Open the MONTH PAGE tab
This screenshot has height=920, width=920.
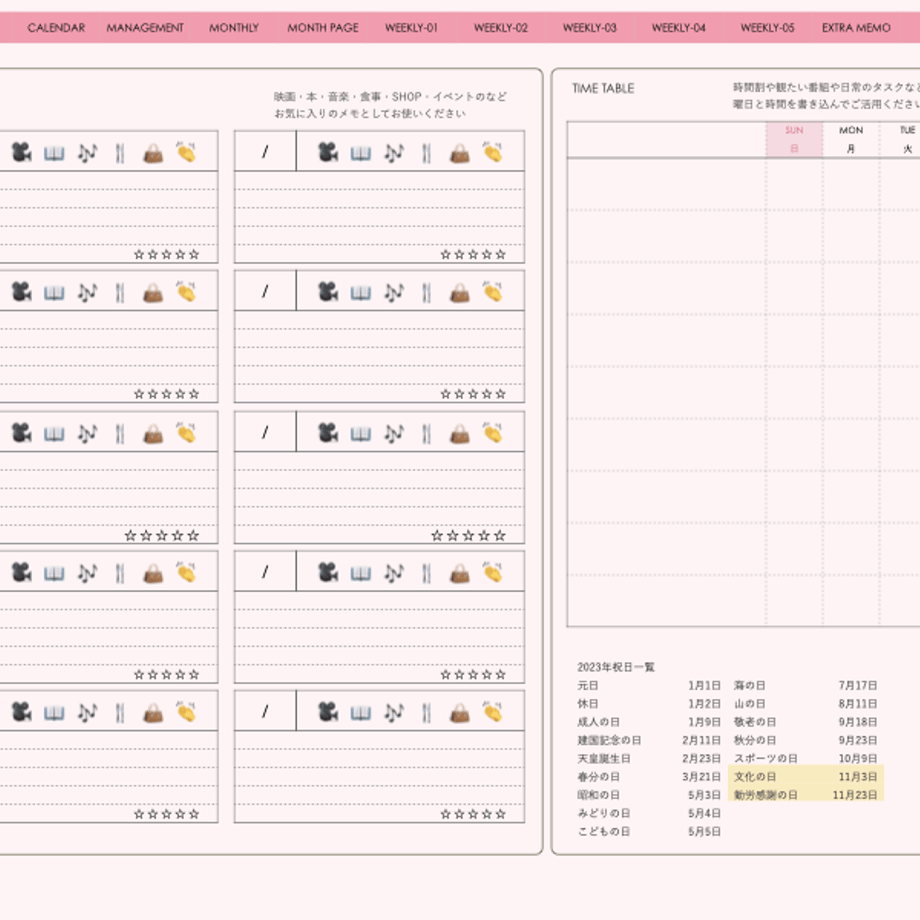tap(323, 28)
